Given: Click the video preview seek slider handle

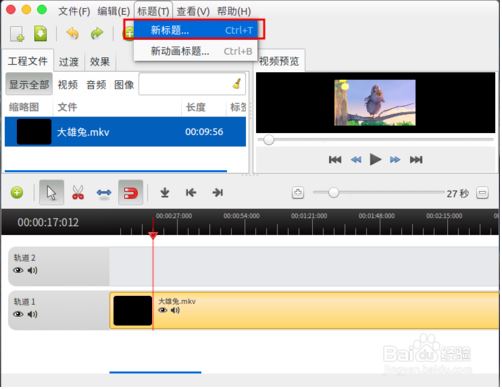Looking at the screenshot, I should [x=269, y=140].
